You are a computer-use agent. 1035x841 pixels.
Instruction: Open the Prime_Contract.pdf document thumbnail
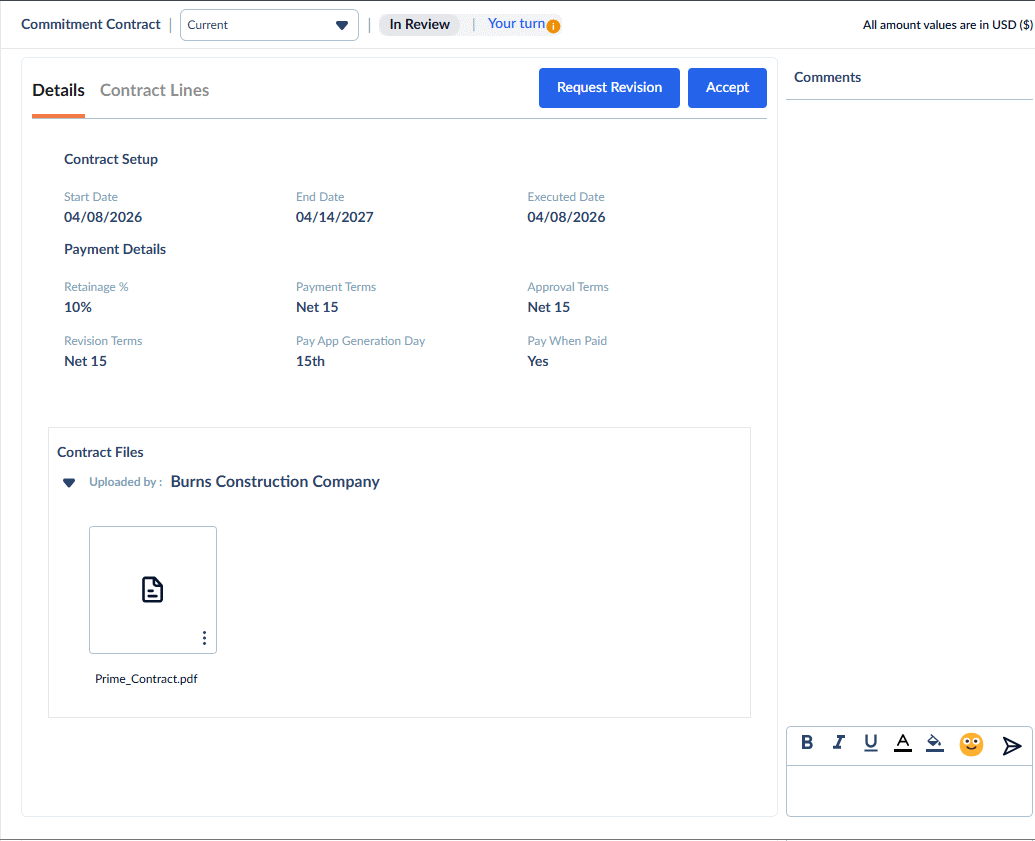pyautogui.click(x=152, y=589)
